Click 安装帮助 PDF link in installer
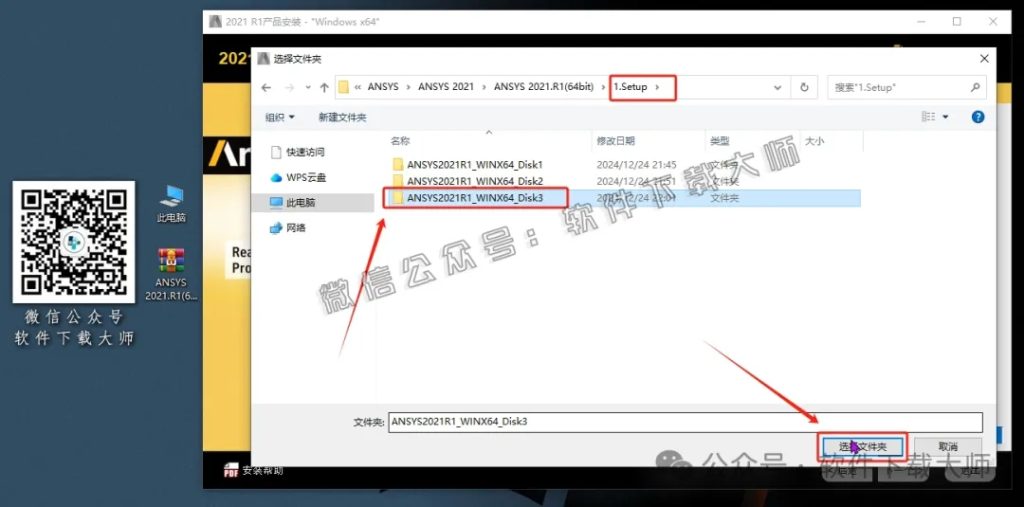The image size is (1024, 507). (253, 470)
